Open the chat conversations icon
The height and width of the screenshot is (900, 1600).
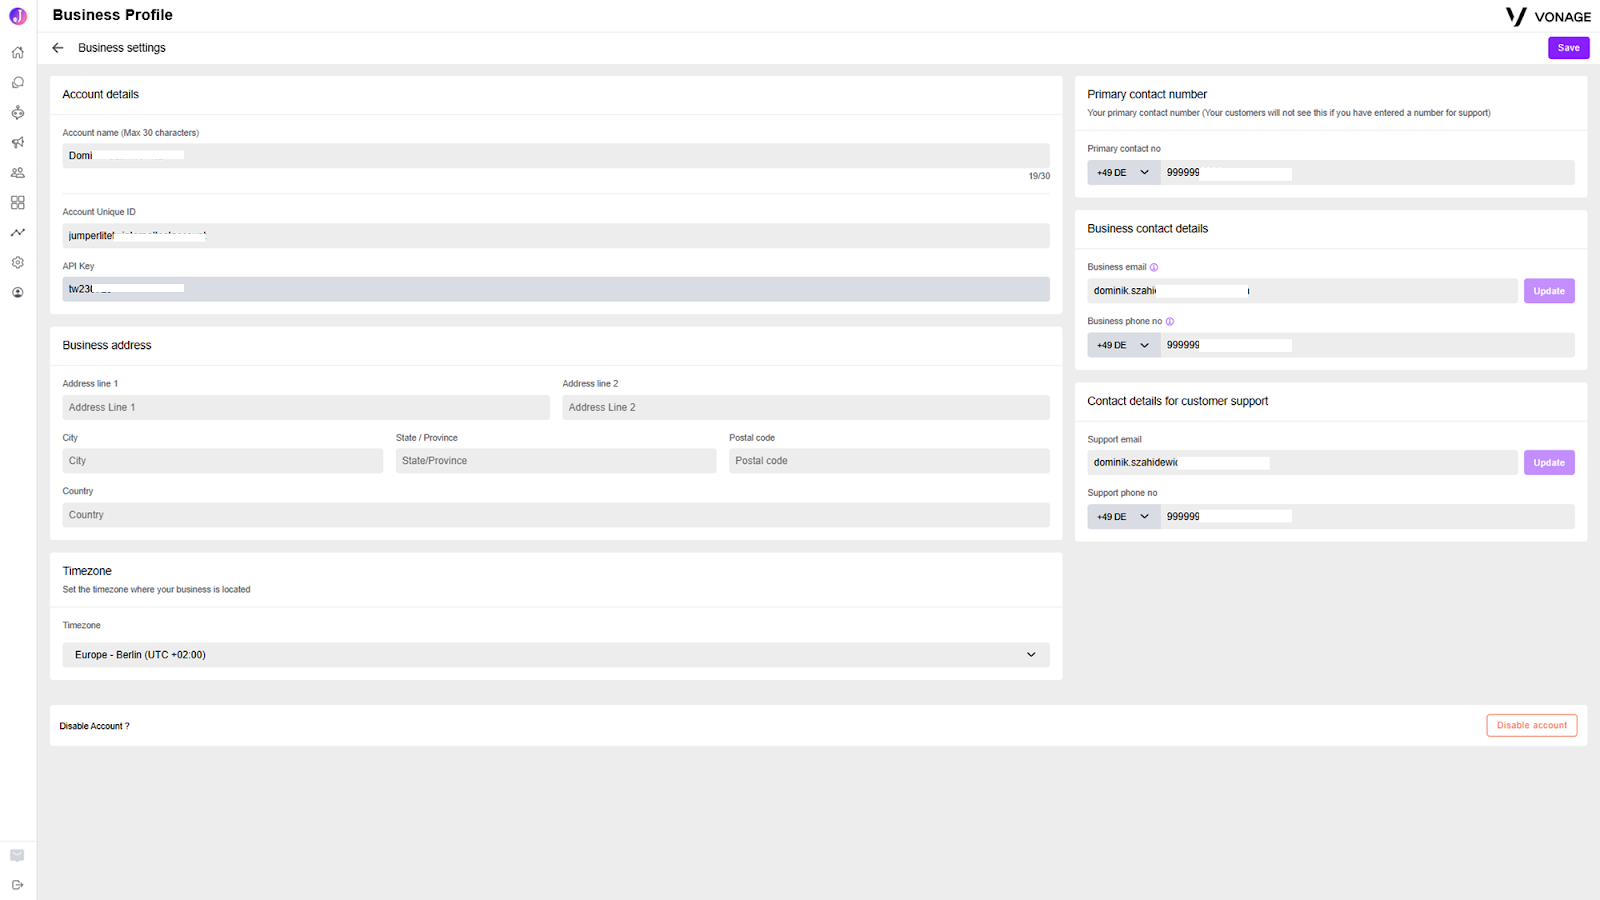click(17, 83)
